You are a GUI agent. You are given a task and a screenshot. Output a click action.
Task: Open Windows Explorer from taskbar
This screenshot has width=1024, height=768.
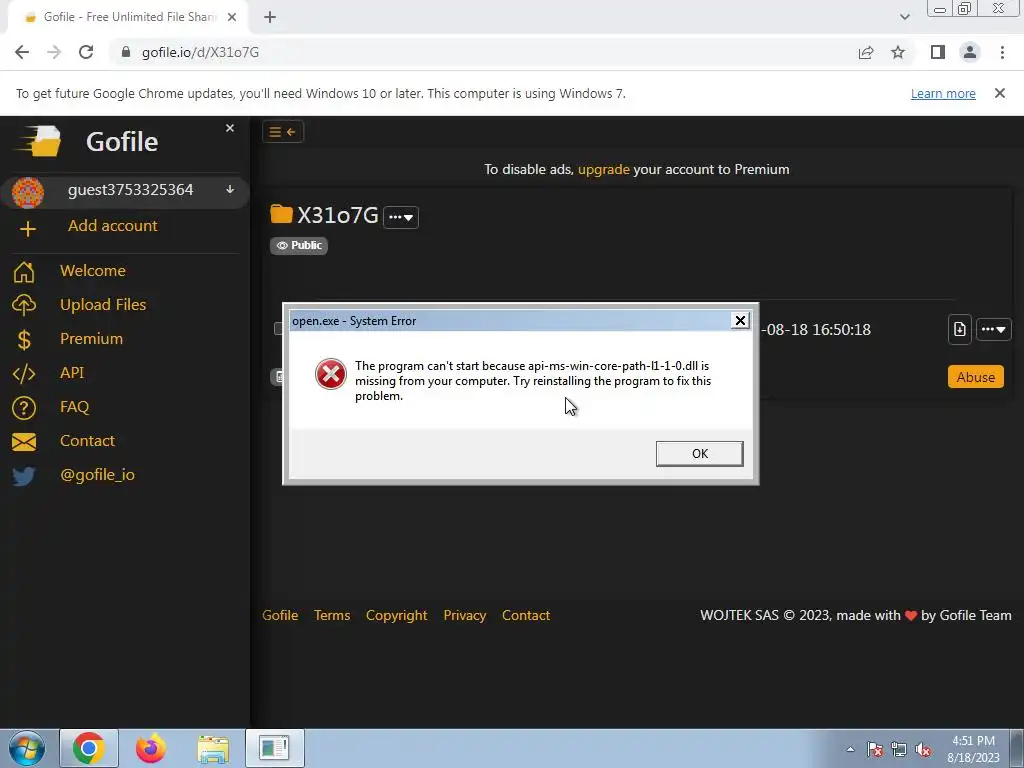coord(213,748)
